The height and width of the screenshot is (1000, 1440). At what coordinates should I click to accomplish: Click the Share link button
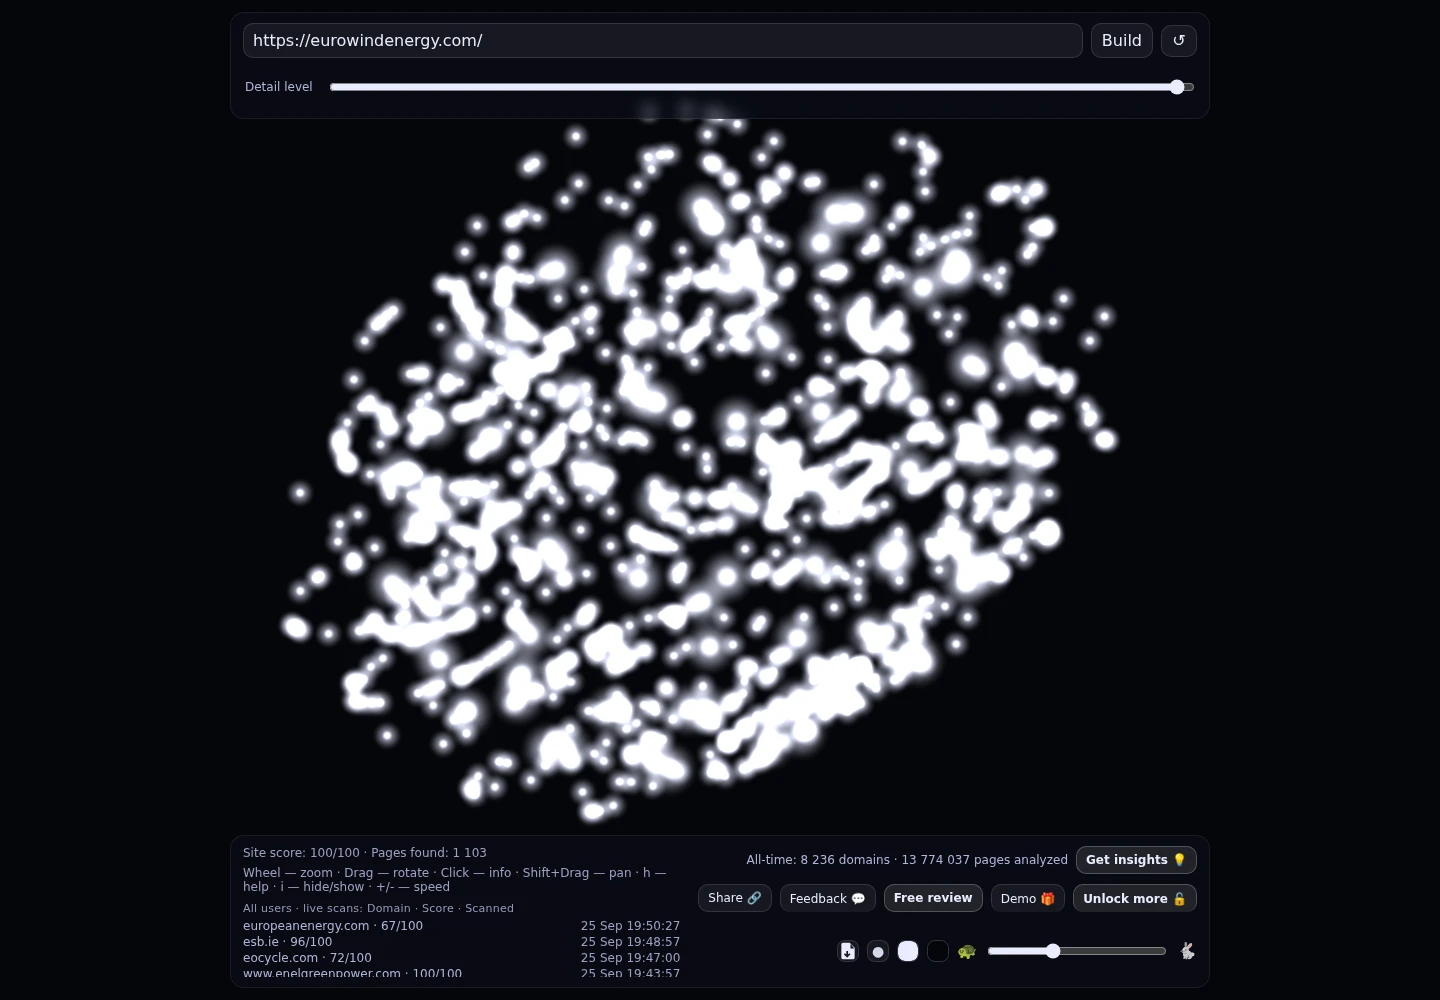click(x=735, y=898)
